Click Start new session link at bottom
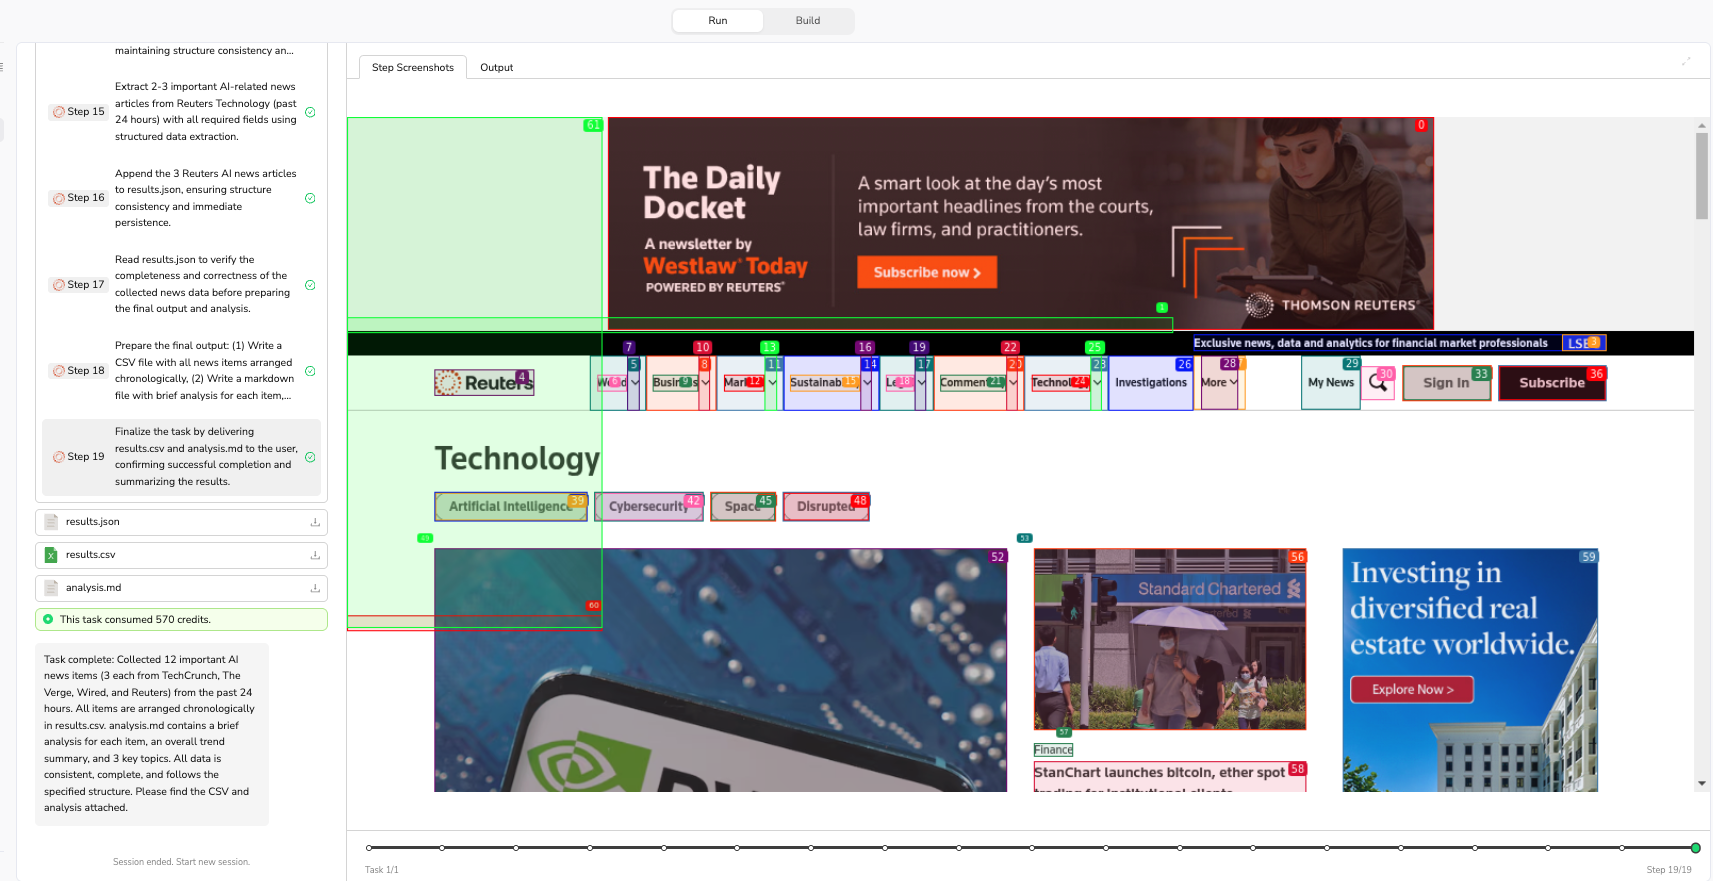Image resolution: width=1713 pixels, height=881 pixels. [x=212, y=862]
